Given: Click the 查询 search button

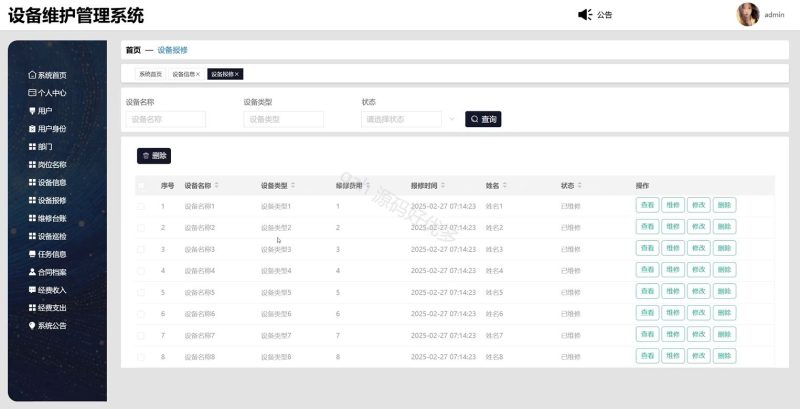Looking at the screenshot, I should (x=482, y=119).
